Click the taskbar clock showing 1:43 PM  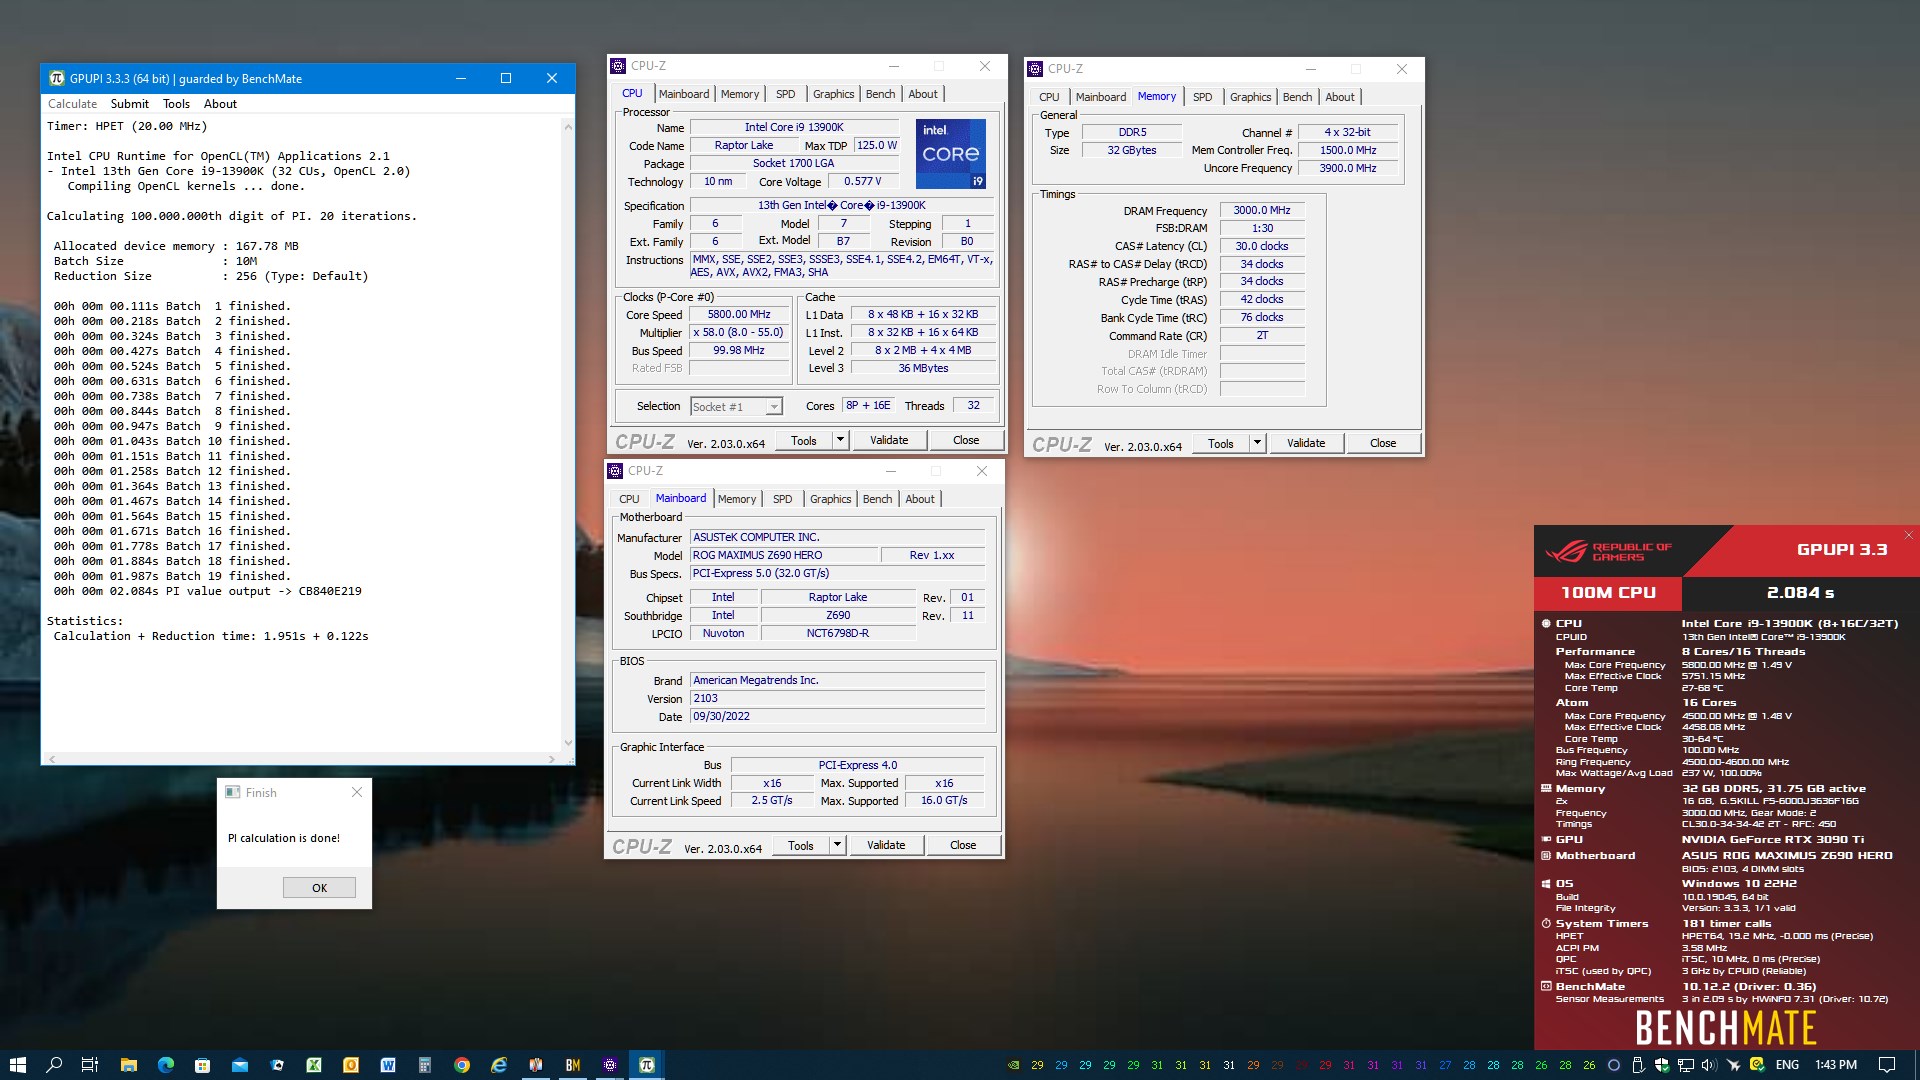(1835, 1065)
